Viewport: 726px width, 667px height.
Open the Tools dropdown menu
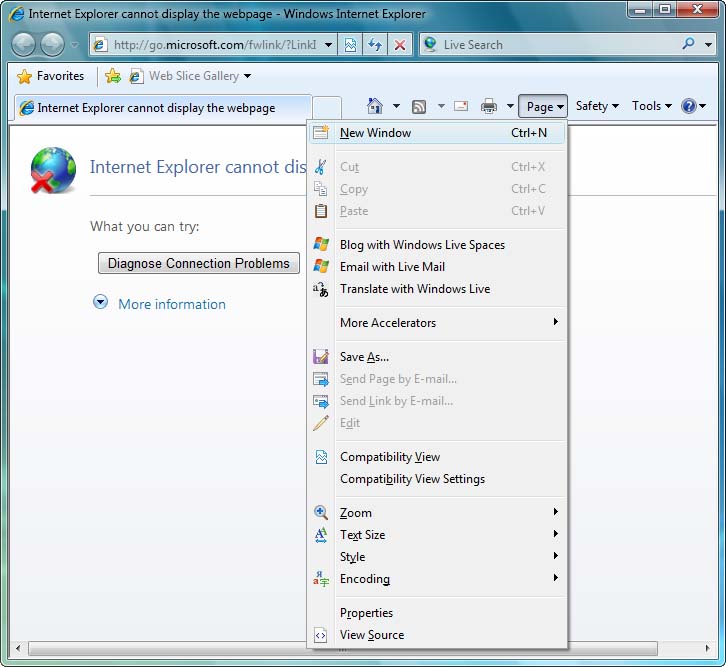tap(651, 106)
